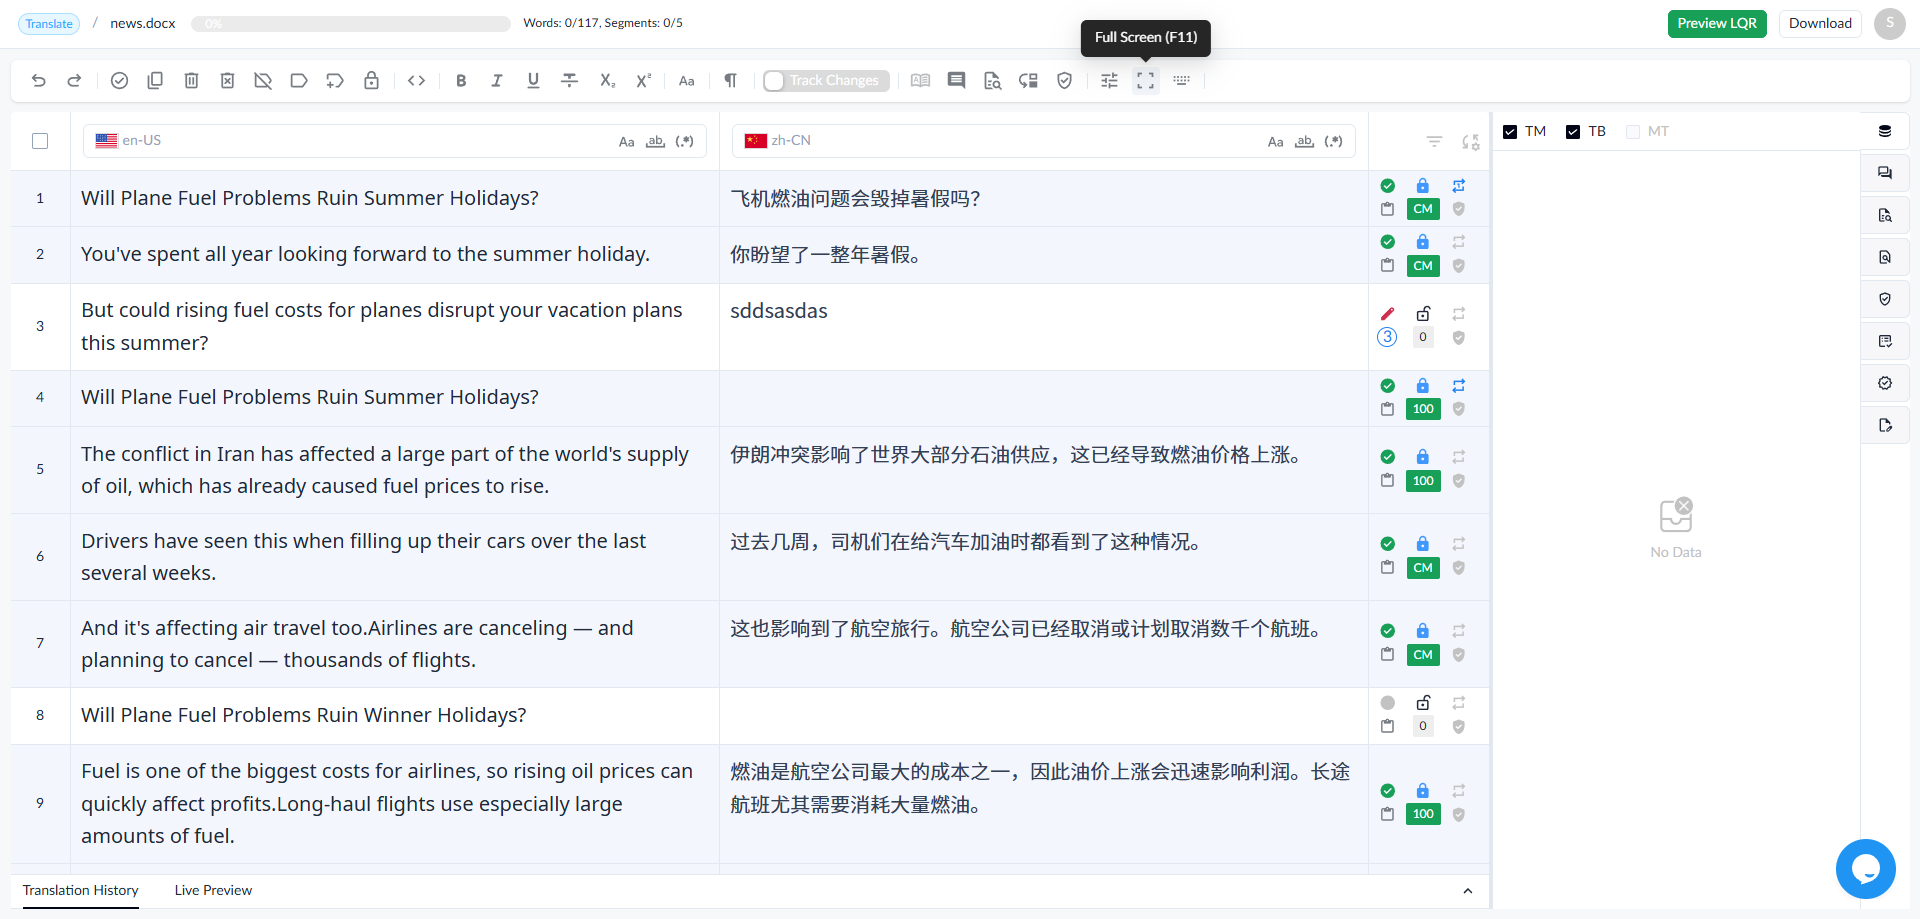The width and height of the screenshot is (1920, 919).
Task: Tick the select-all segments checkbox
Action: (40, 141)
